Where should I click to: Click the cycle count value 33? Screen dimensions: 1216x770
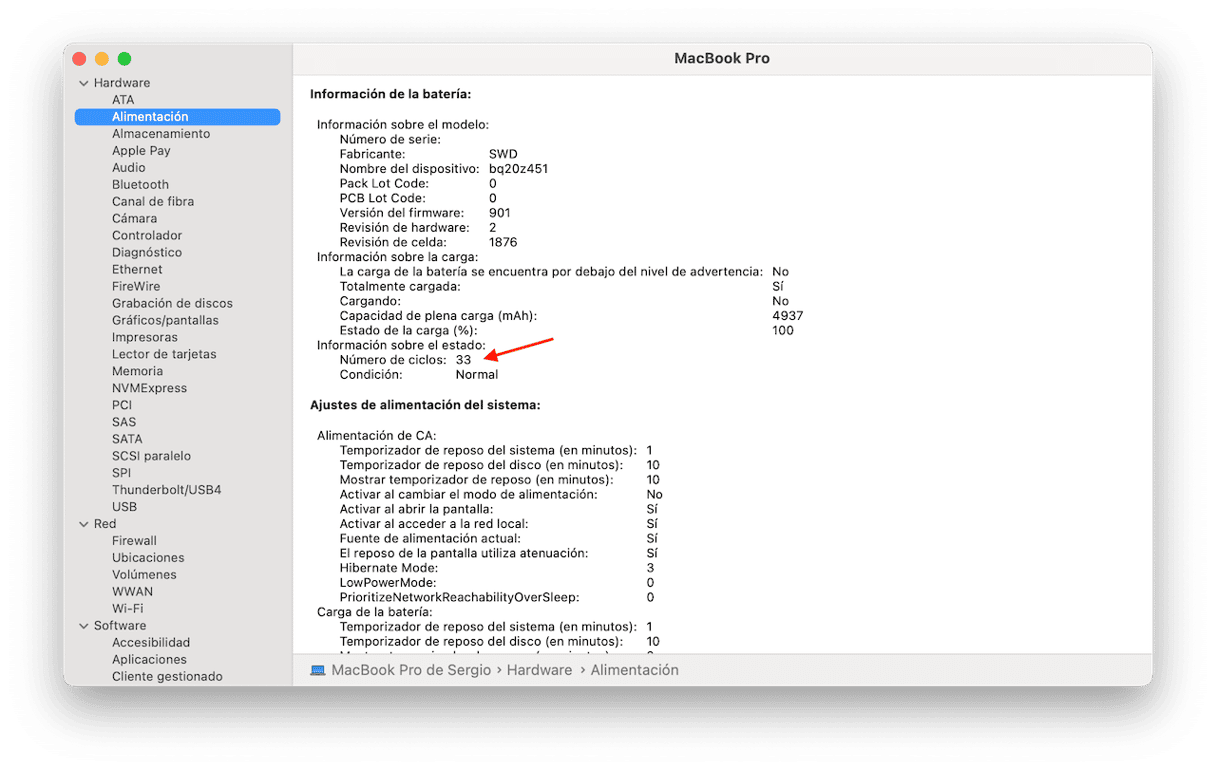[x=463, y=360]
